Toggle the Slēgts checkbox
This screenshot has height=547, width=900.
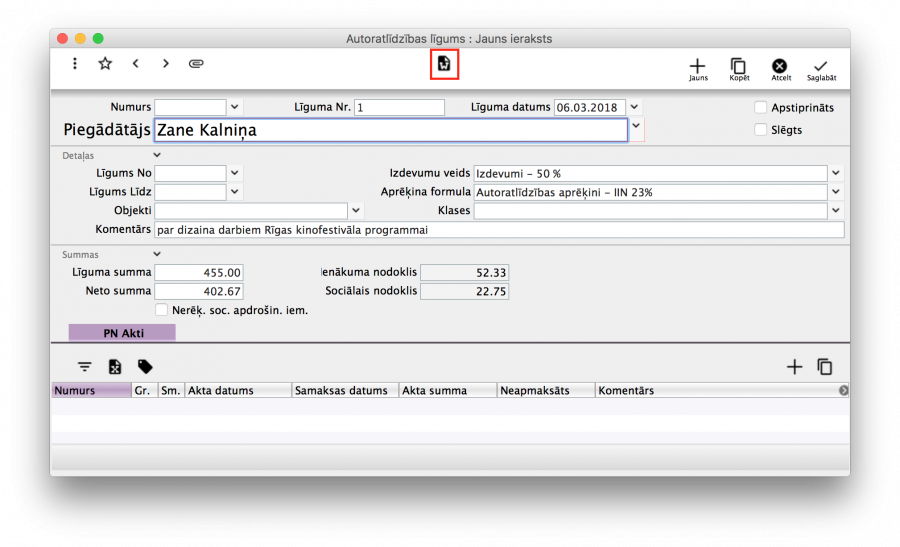[x=761, y=130]
